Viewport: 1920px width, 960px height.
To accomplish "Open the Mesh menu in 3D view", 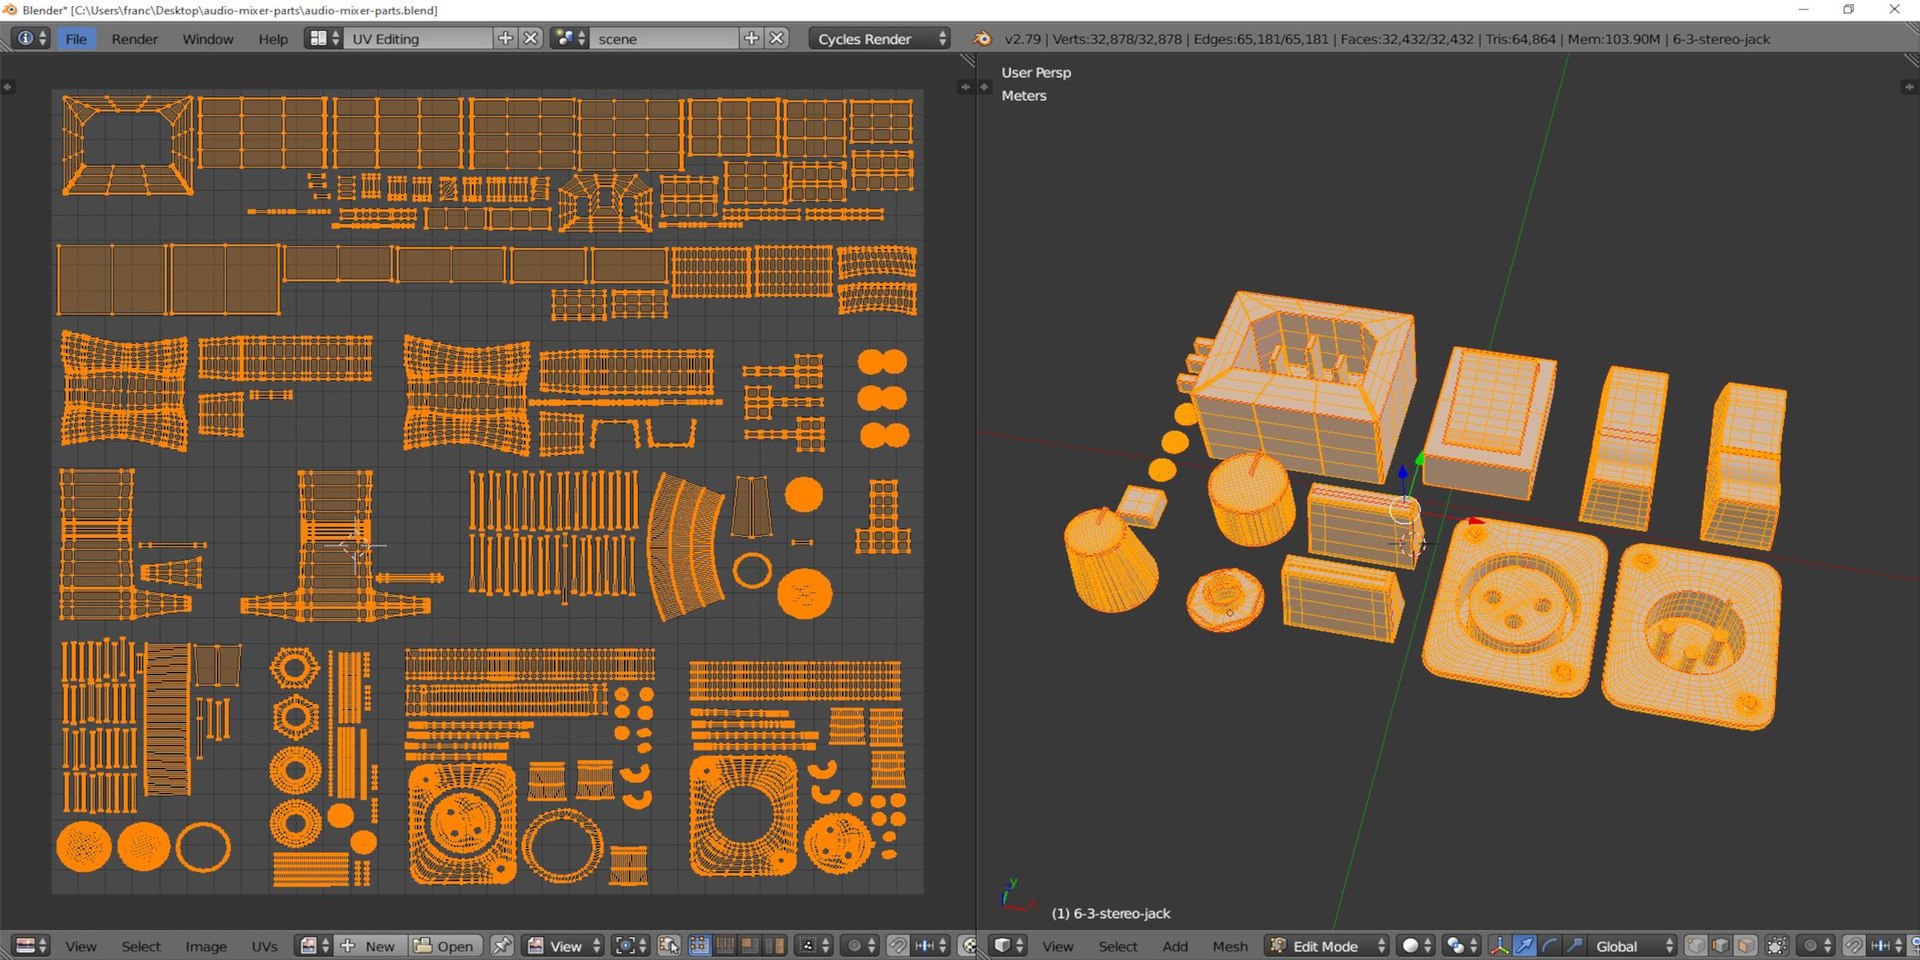I will pos(1230,945).
